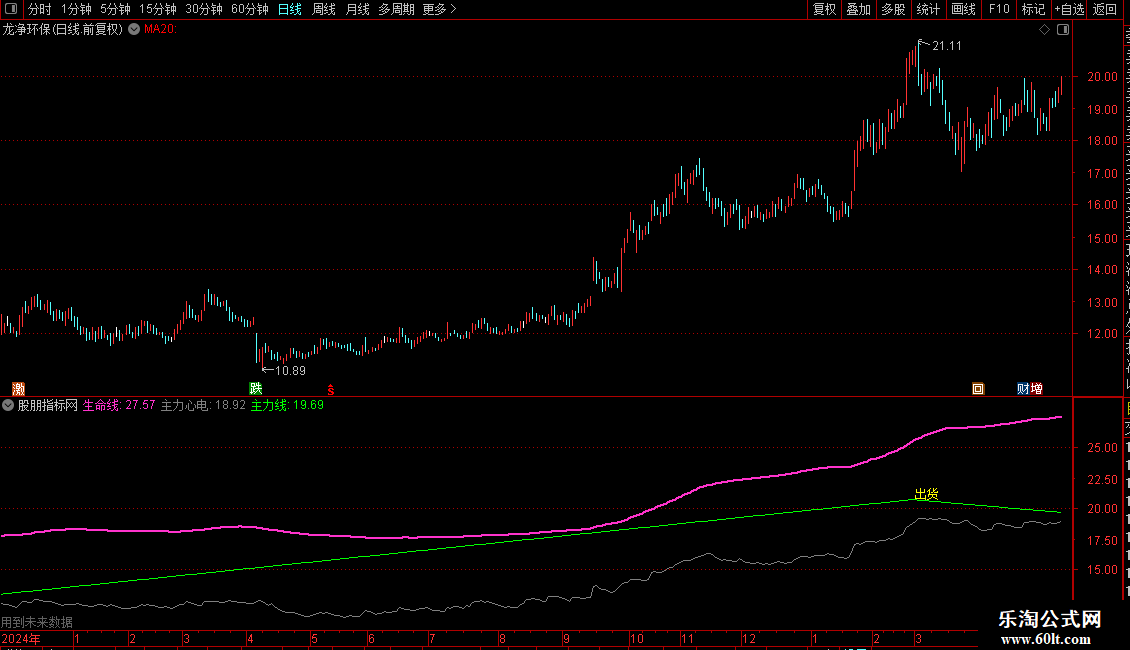Click the 回 buyback marker icon
This screenshot has height=650, width=1130.
click(x=978, y=389)
